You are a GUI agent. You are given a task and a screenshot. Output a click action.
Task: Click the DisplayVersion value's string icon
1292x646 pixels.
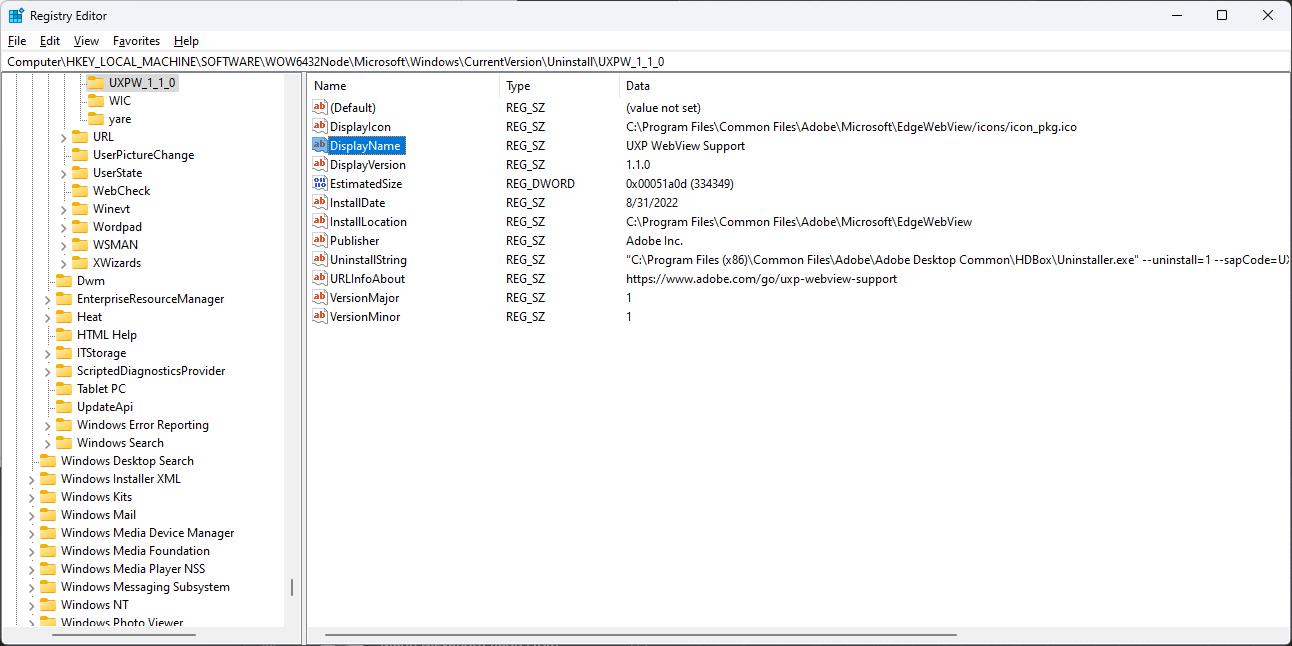[320, 164]
